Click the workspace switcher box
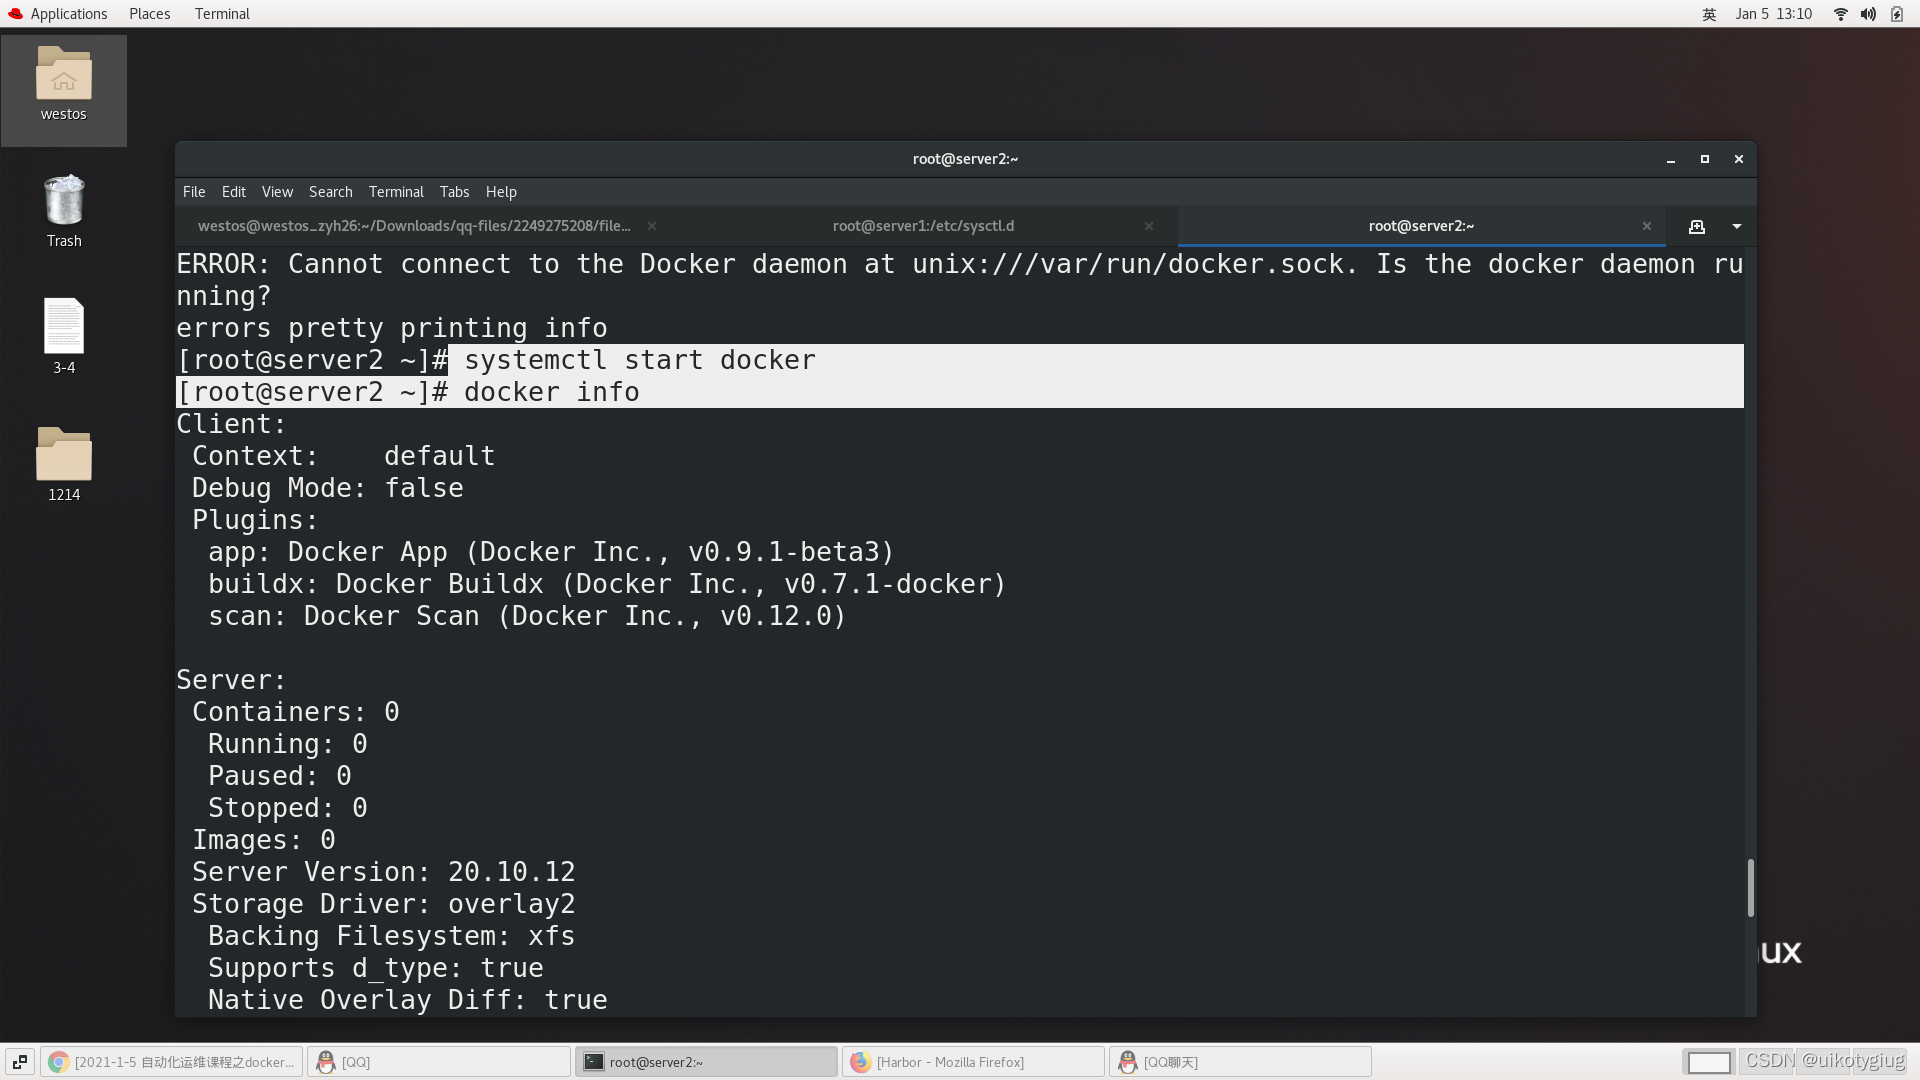Screen dimensions: 1920x1080 [1709, 1062]
